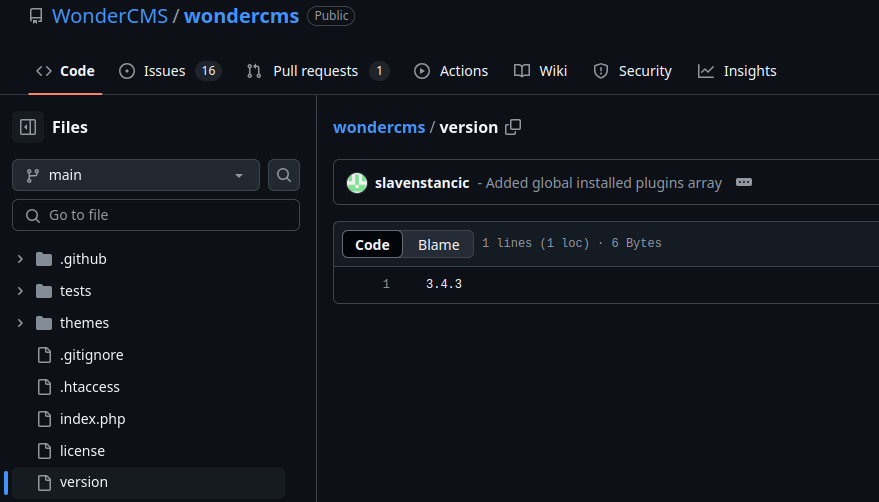Collapse the file tree side panel
The height and width of the screenshot is (502, 879).
point(28,127)
